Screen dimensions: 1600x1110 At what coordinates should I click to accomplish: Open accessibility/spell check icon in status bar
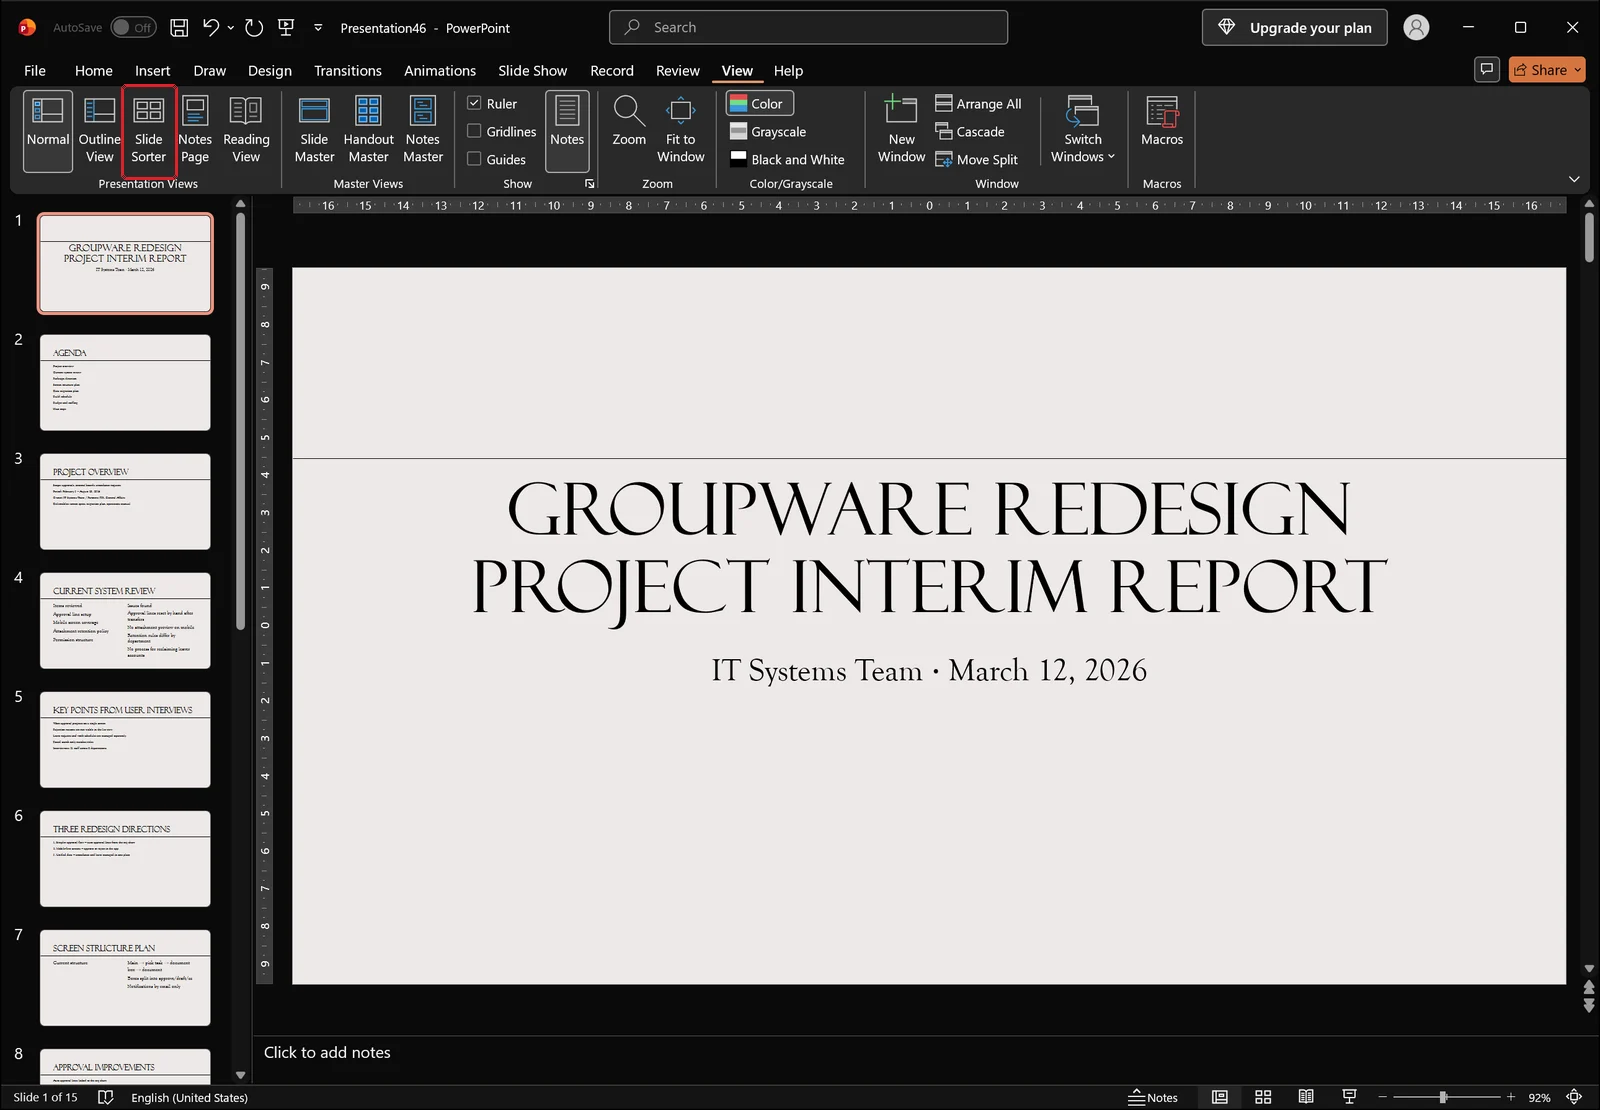point(106,1097)
